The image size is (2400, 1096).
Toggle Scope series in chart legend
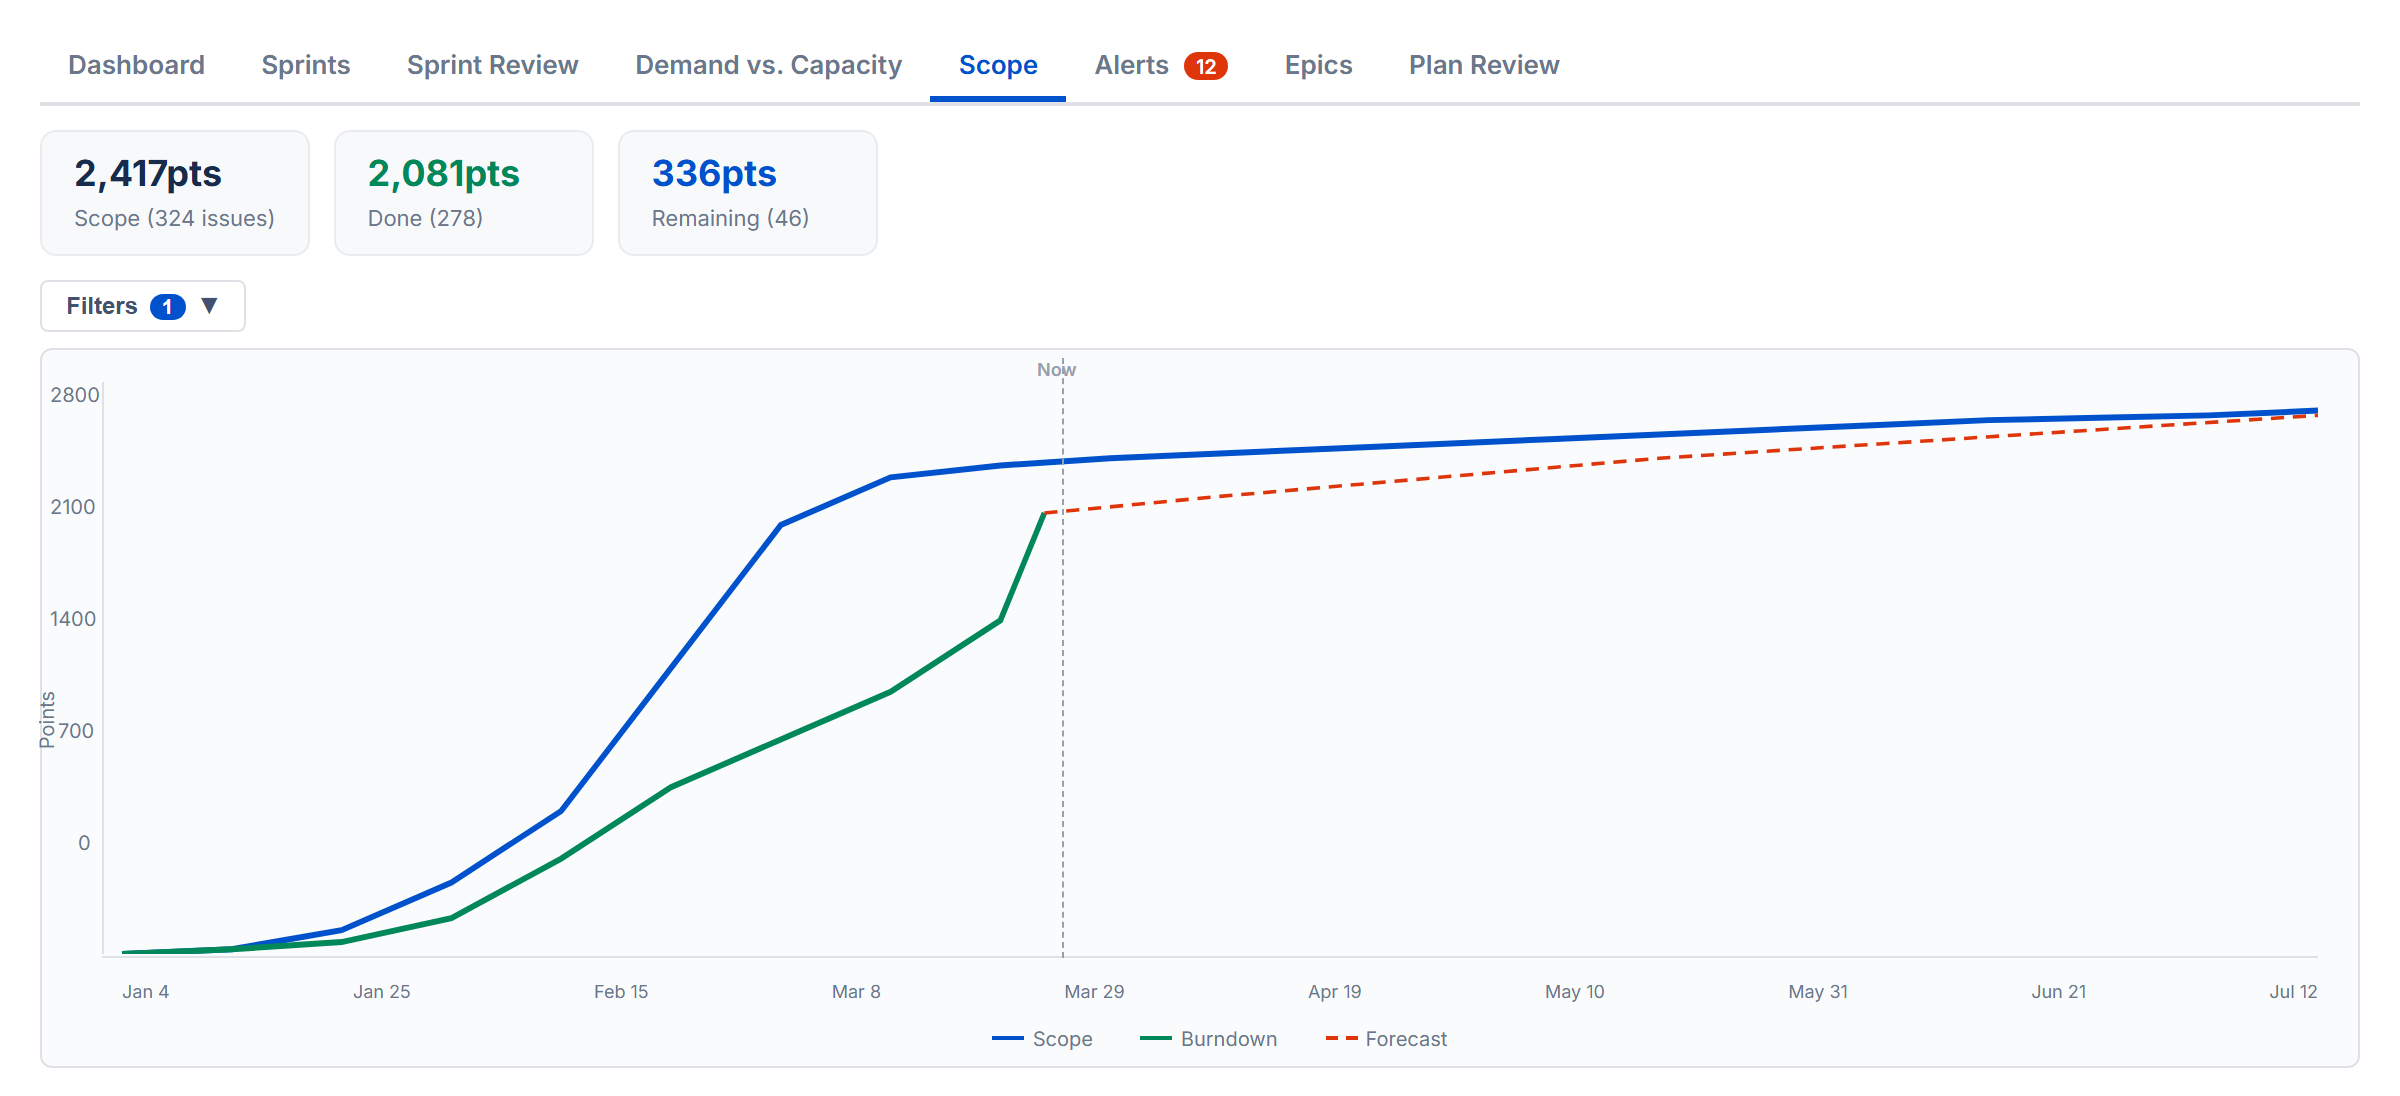[x=1062, y=1039]
